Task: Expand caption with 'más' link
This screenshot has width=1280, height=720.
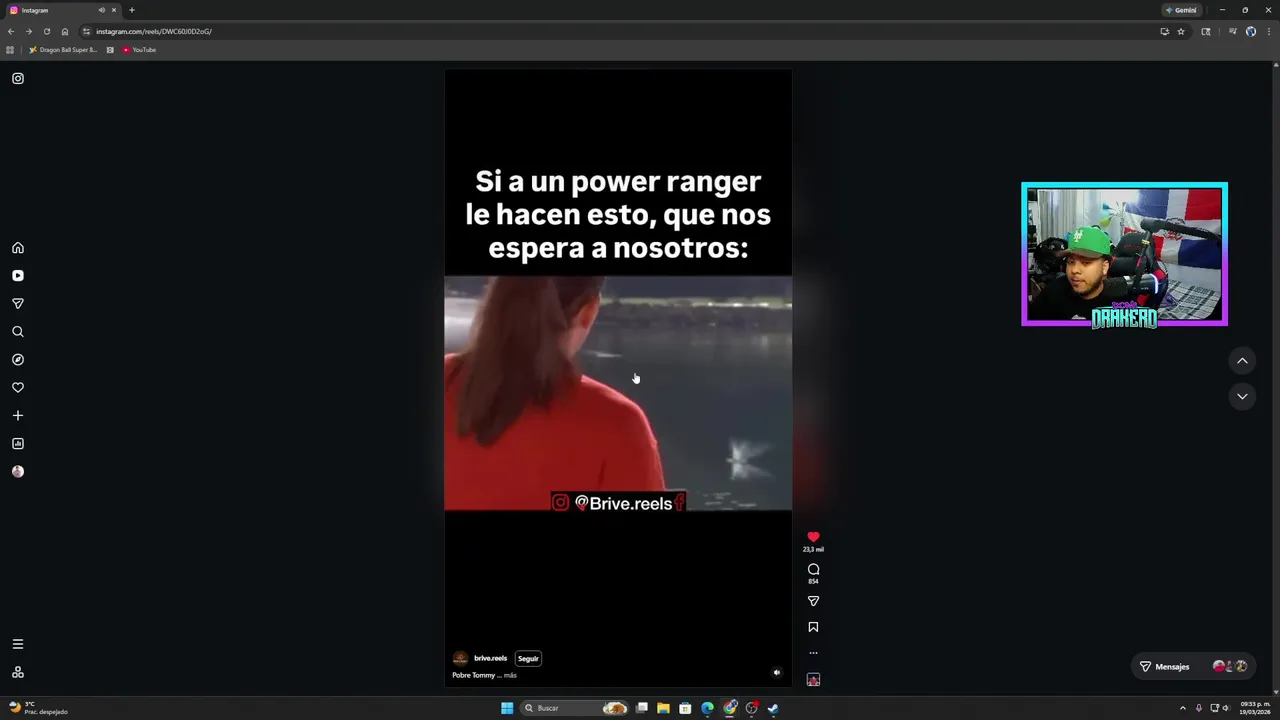Action: click(x=510, y=676)
